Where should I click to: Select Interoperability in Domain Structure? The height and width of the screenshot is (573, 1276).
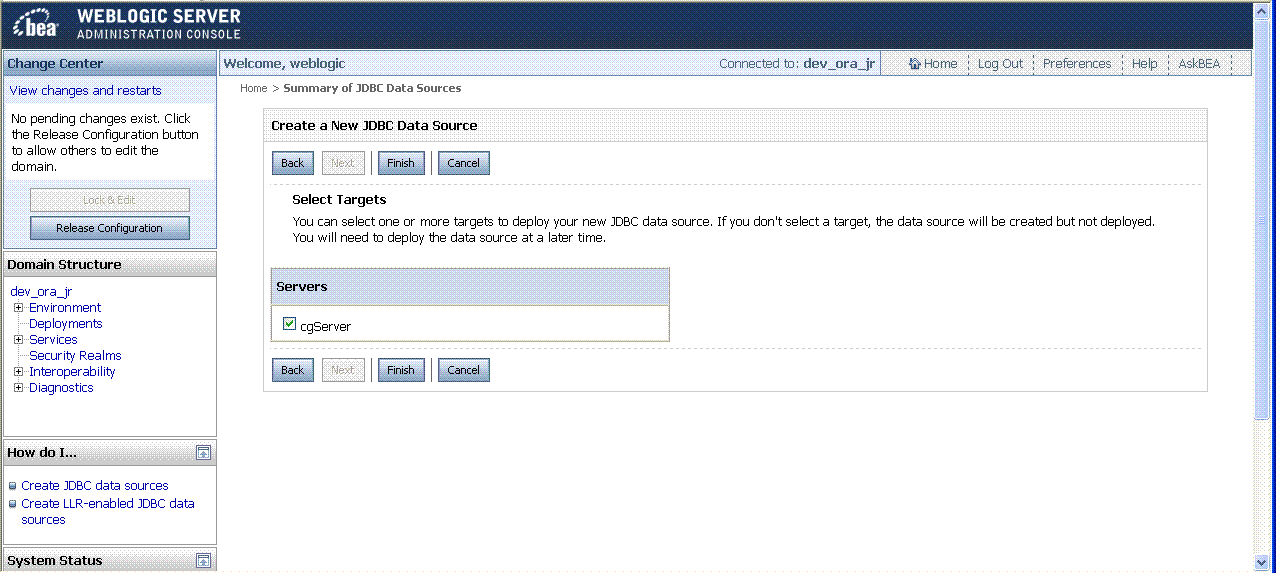[x=72, y=372]
